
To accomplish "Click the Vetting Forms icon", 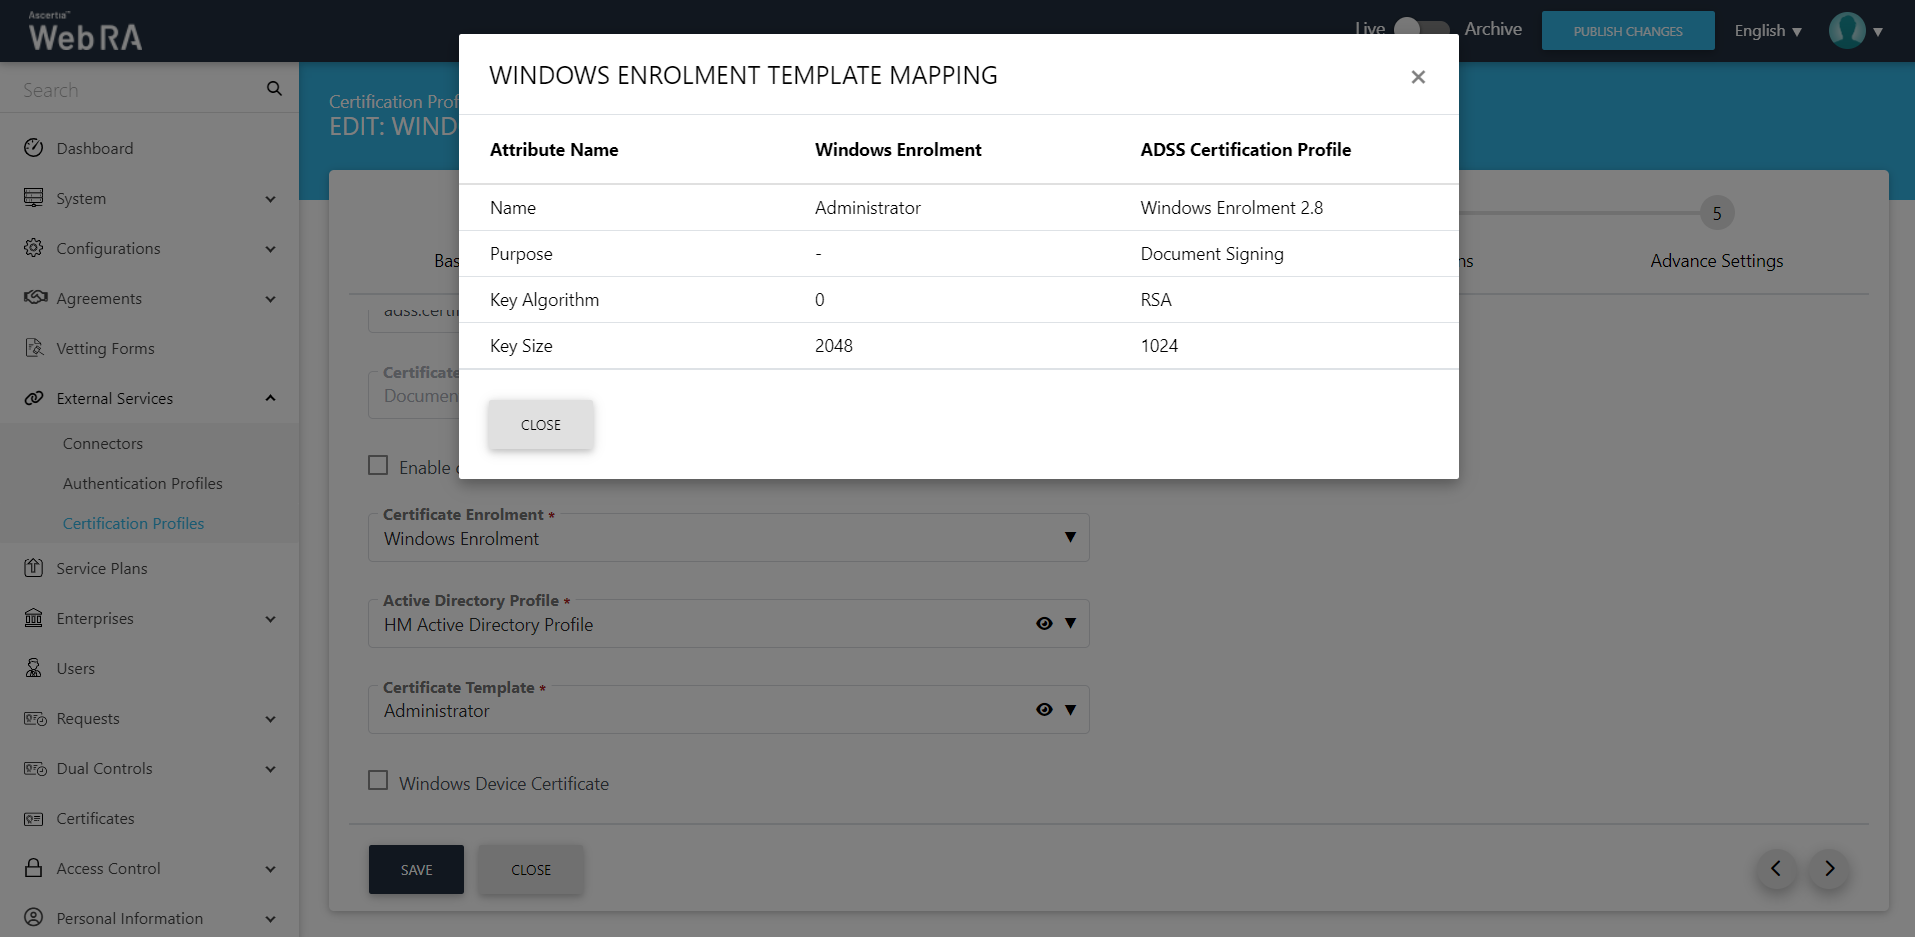I will click(34, 348).
